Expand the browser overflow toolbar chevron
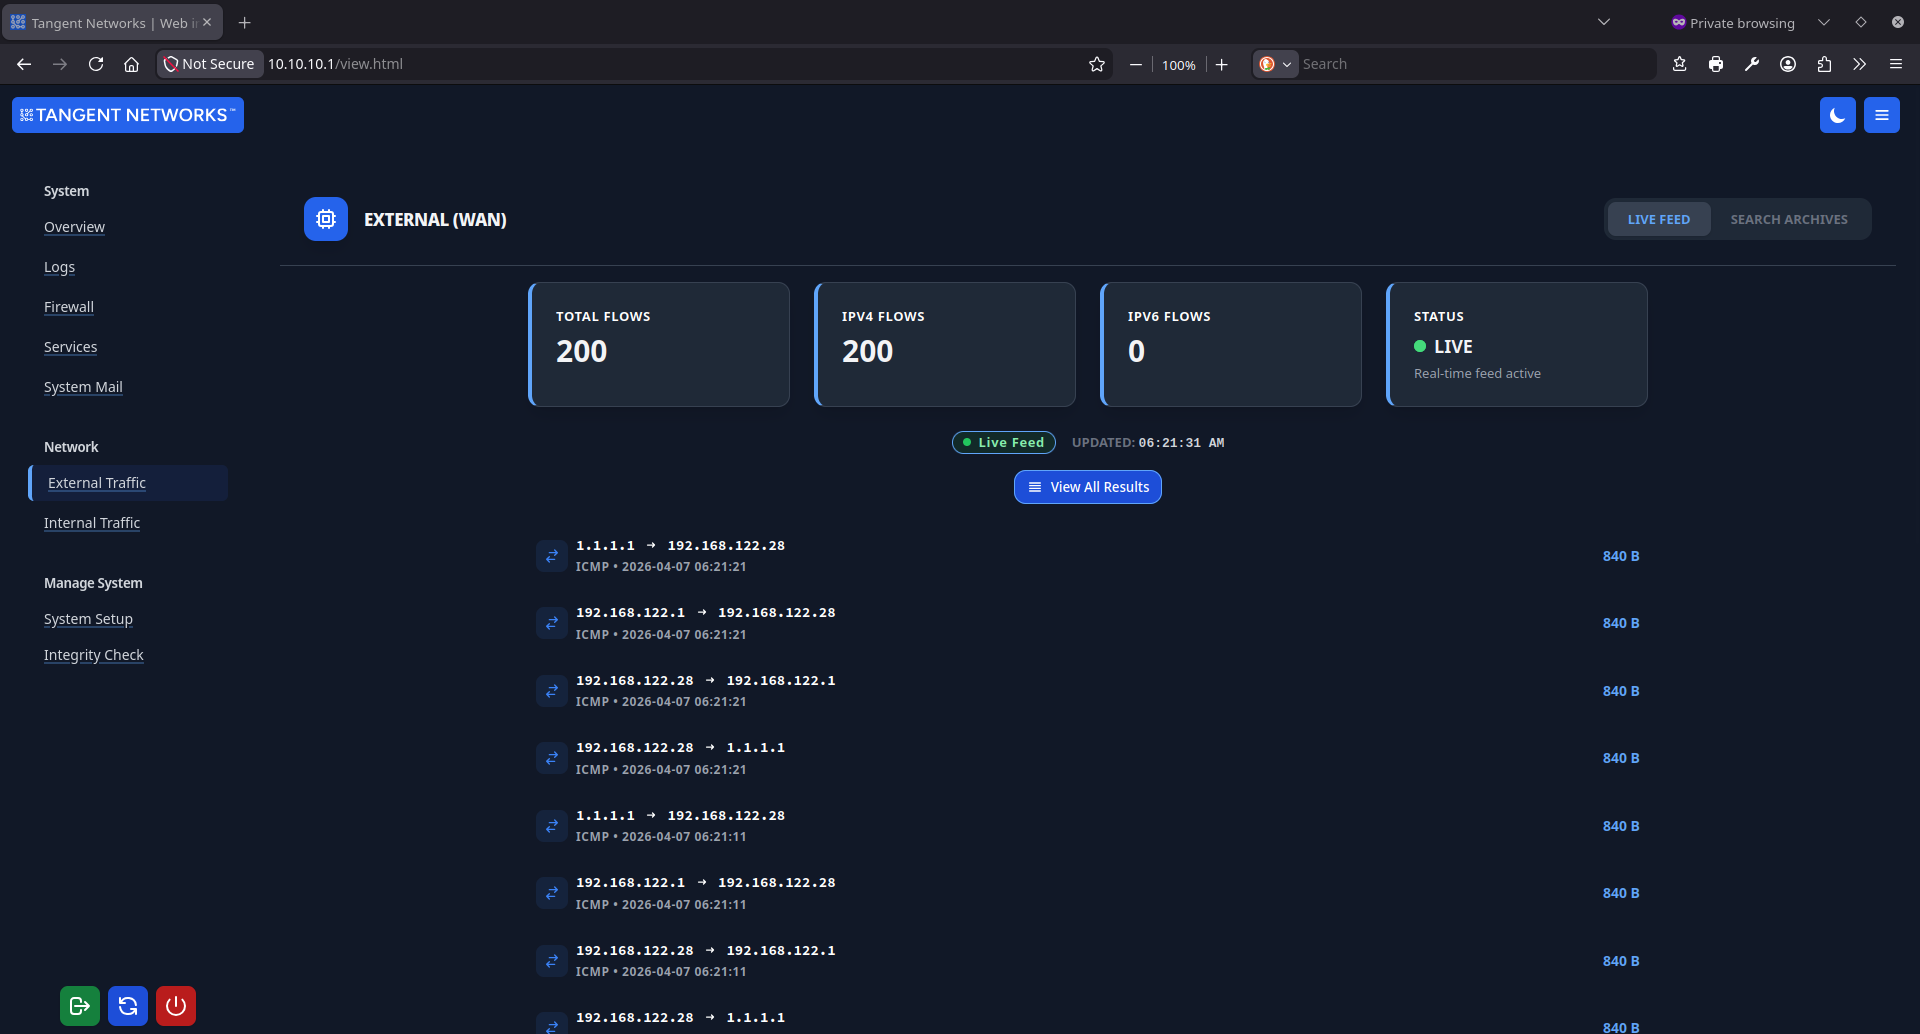The height and width of the screenshot is (1034, 1920). (x=1859, y=64)
